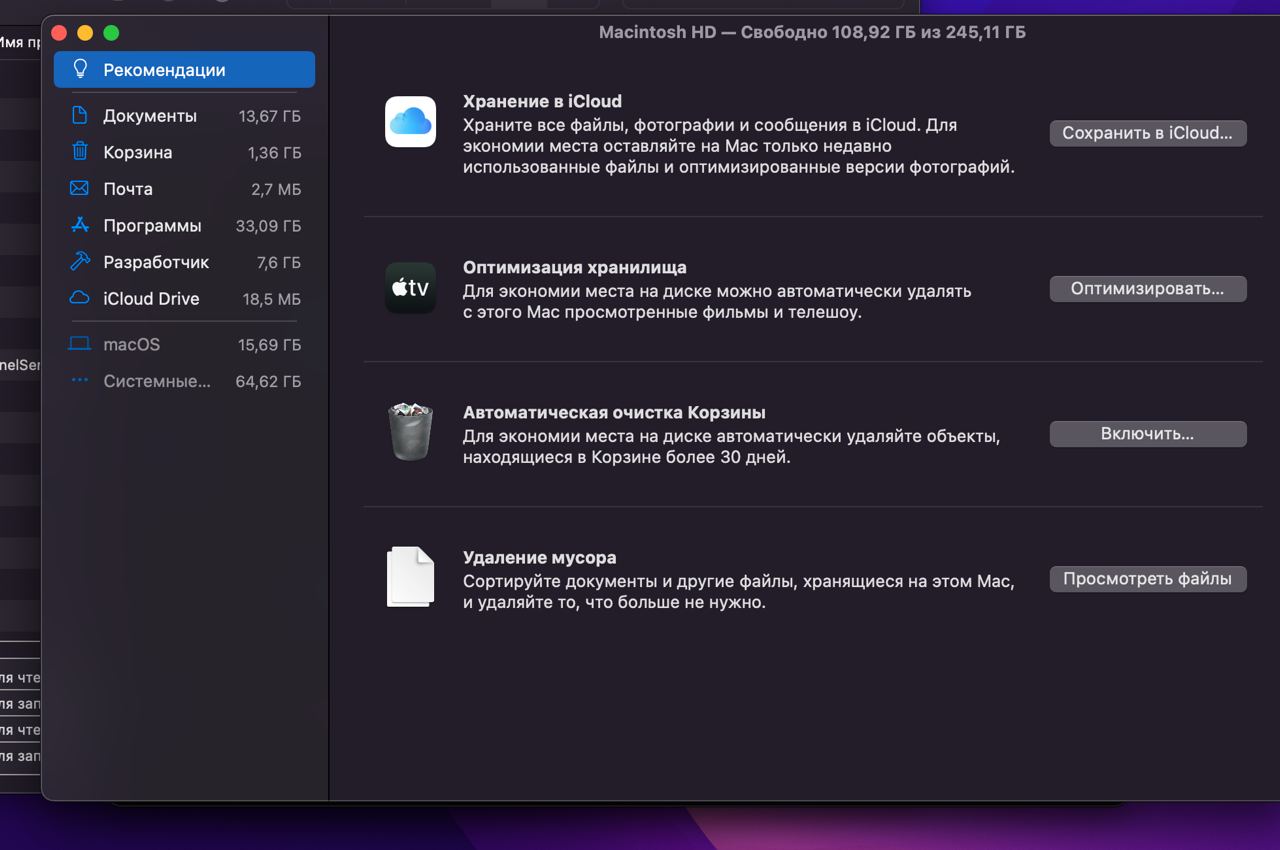Click the 64,62 ГБ size value
The height and width of the screenshot is (850, 1280).
pyautogui.click(x=268, y=381)
